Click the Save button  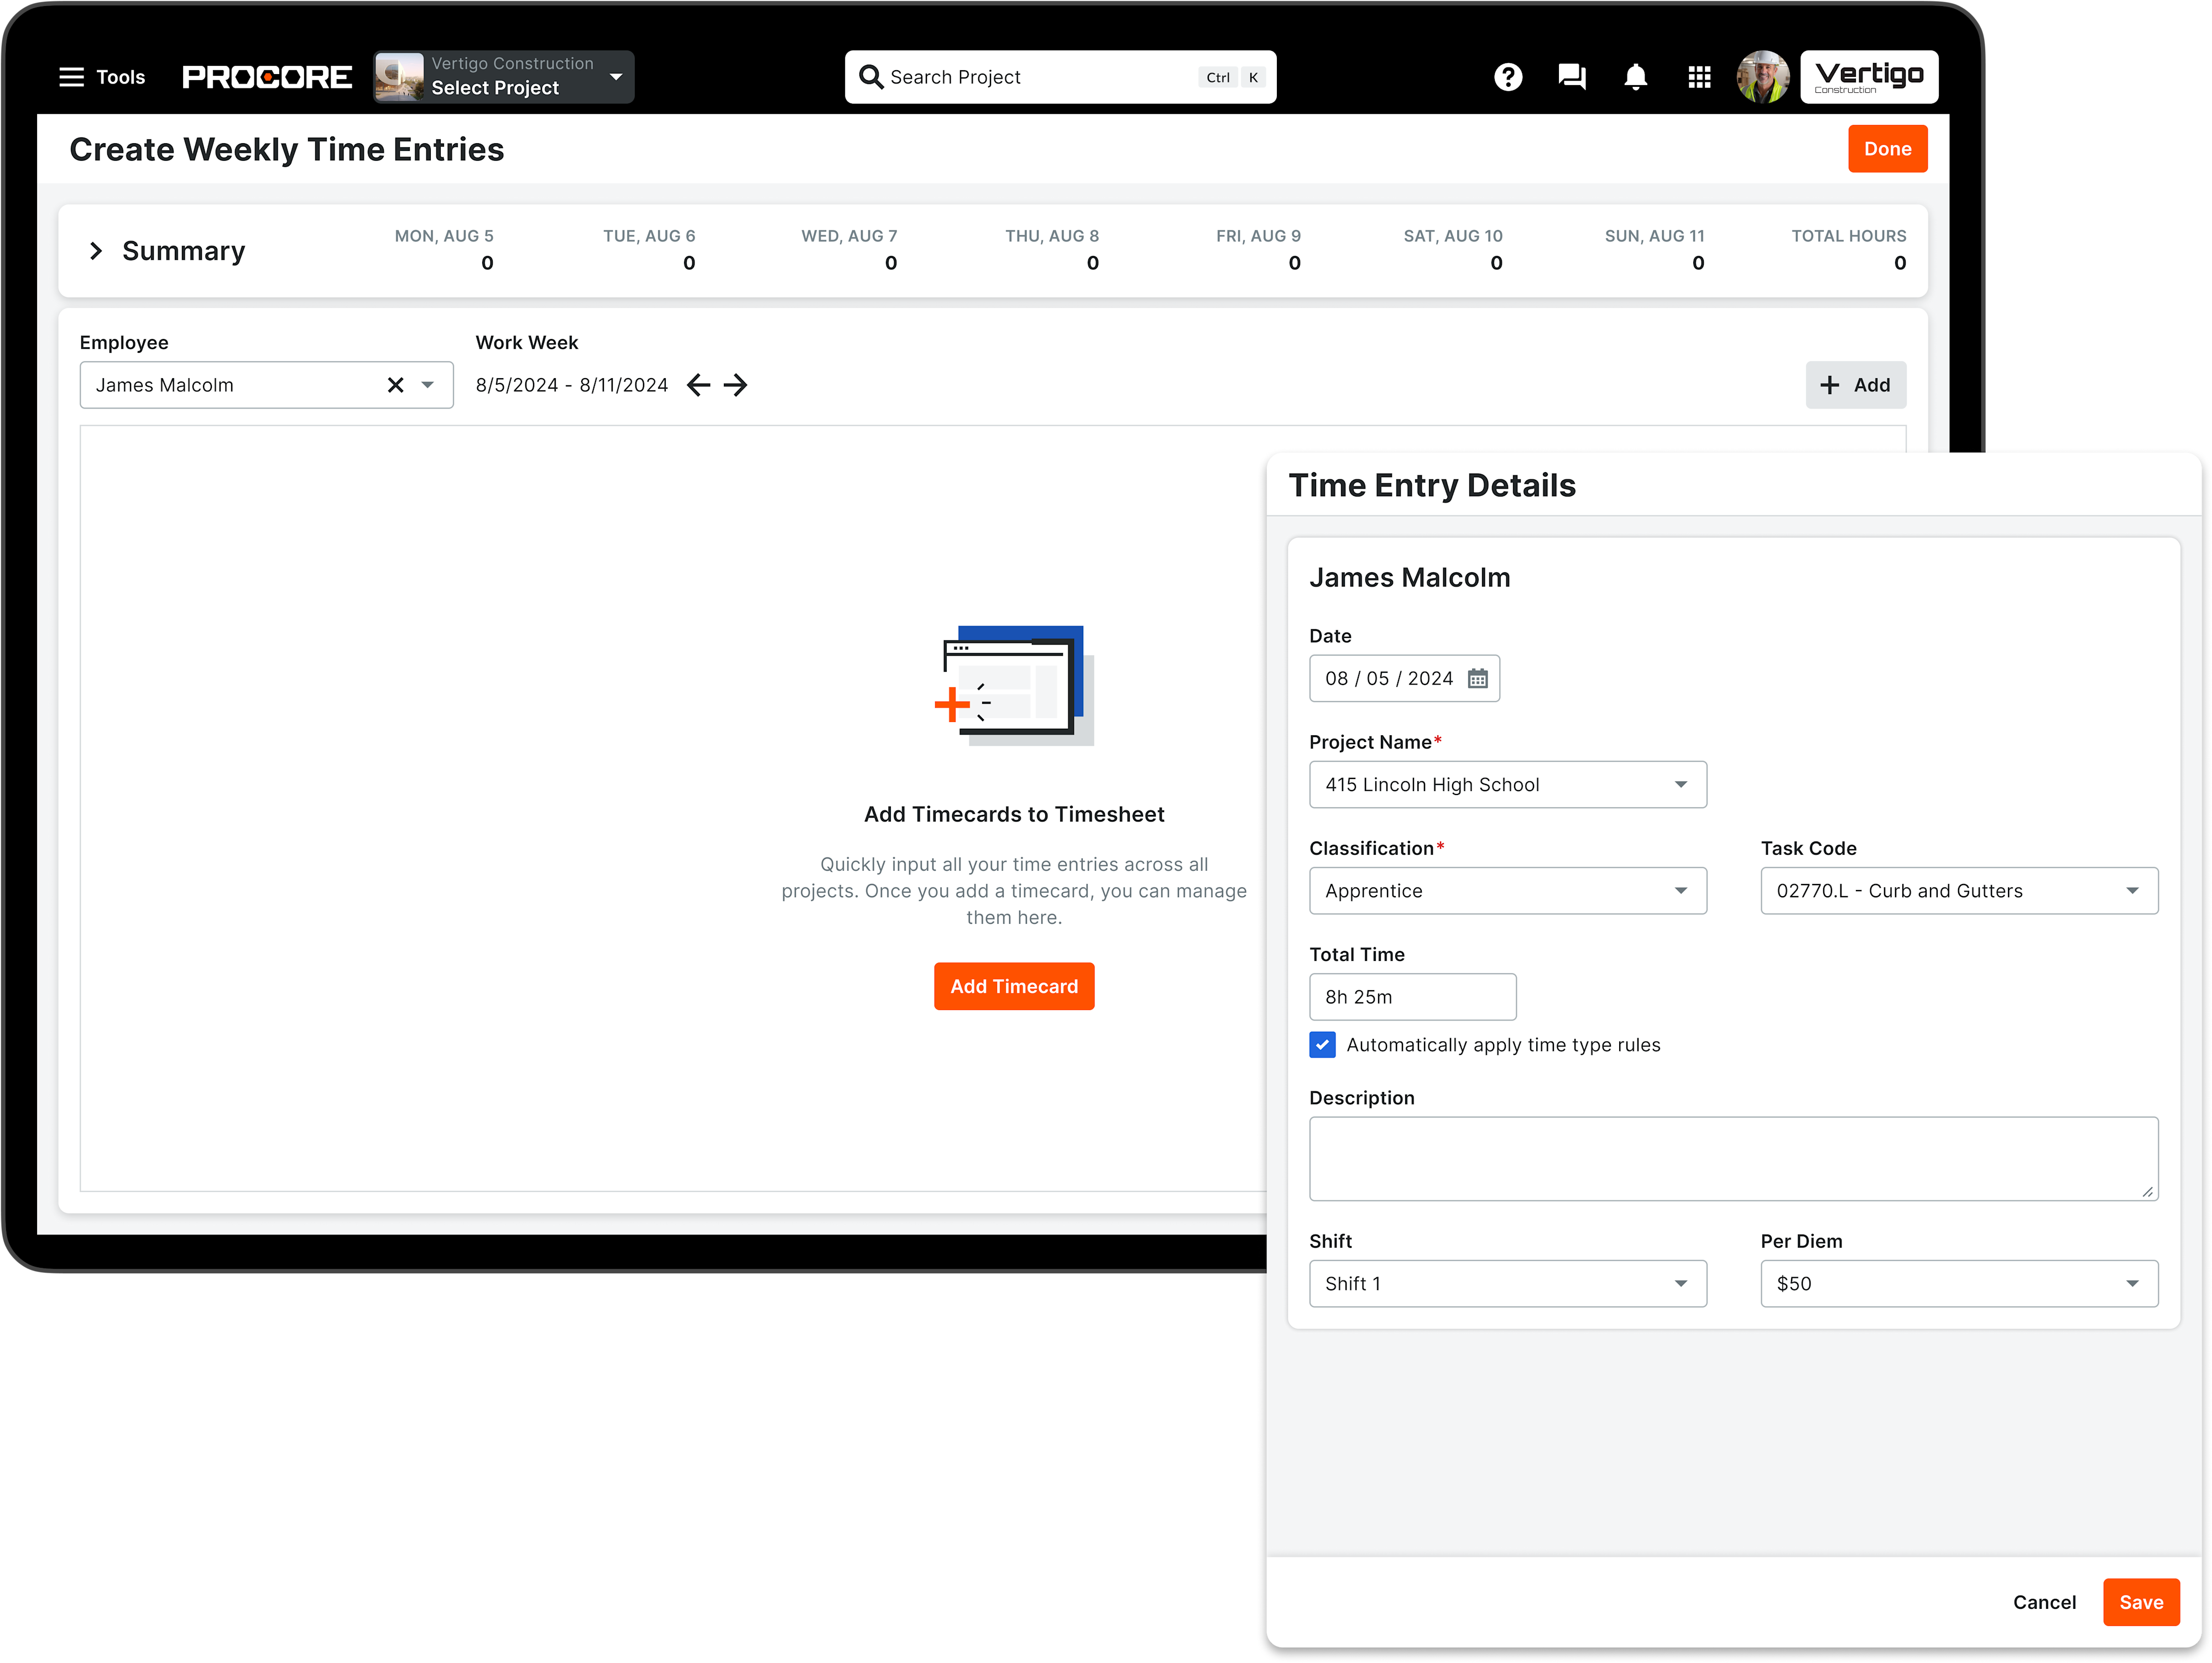(2140, 1603)
